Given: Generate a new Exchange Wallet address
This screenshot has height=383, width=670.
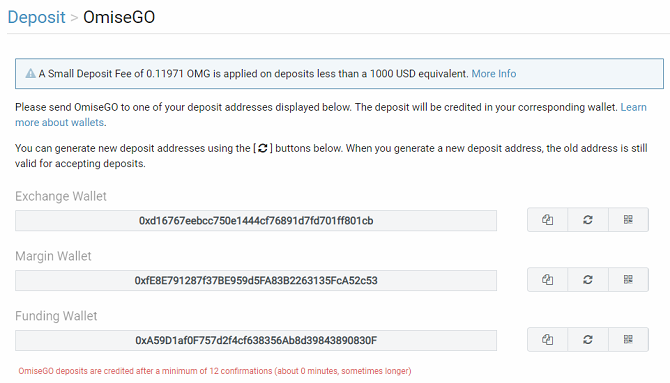Looking at the screenshot, I should [588, 220].
